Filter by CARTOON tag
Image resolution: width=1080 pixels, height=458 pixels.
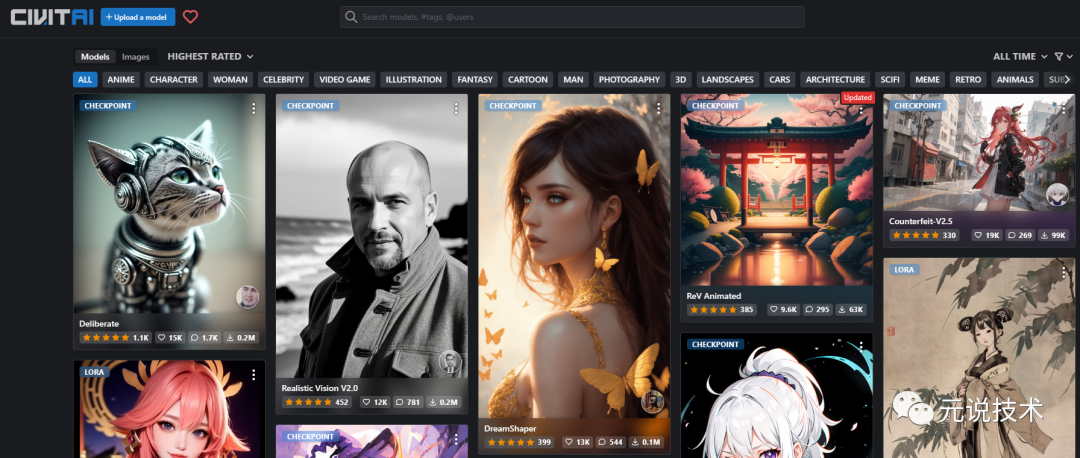pos(528,80)
